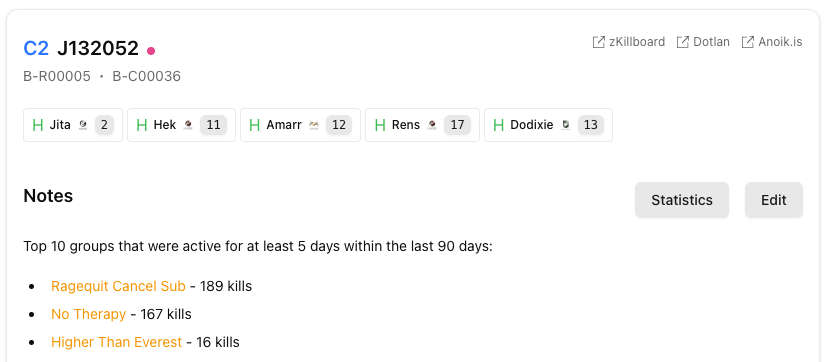Open the Statistics button
Screen dimensions: 828x362
(x=682, y=200)
